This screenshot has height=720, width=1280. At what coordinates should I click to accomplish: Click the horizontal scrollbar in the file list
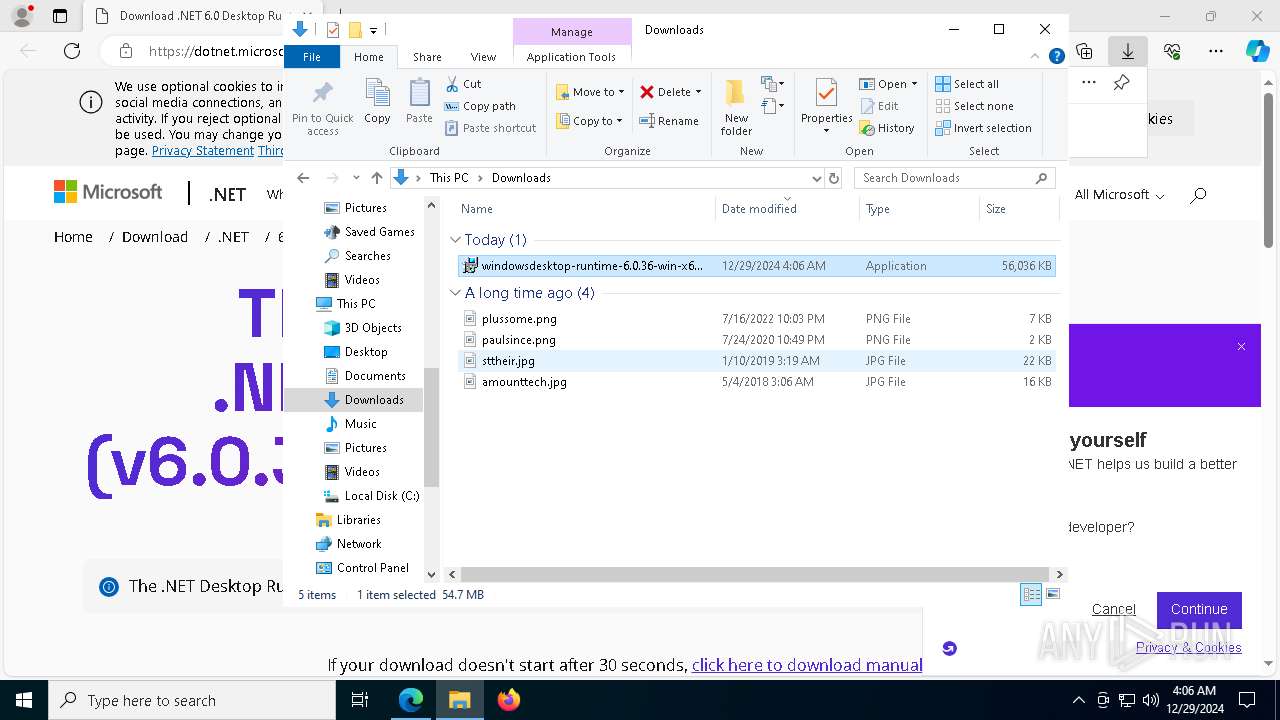pyautogui.click(x=756, y=574)
